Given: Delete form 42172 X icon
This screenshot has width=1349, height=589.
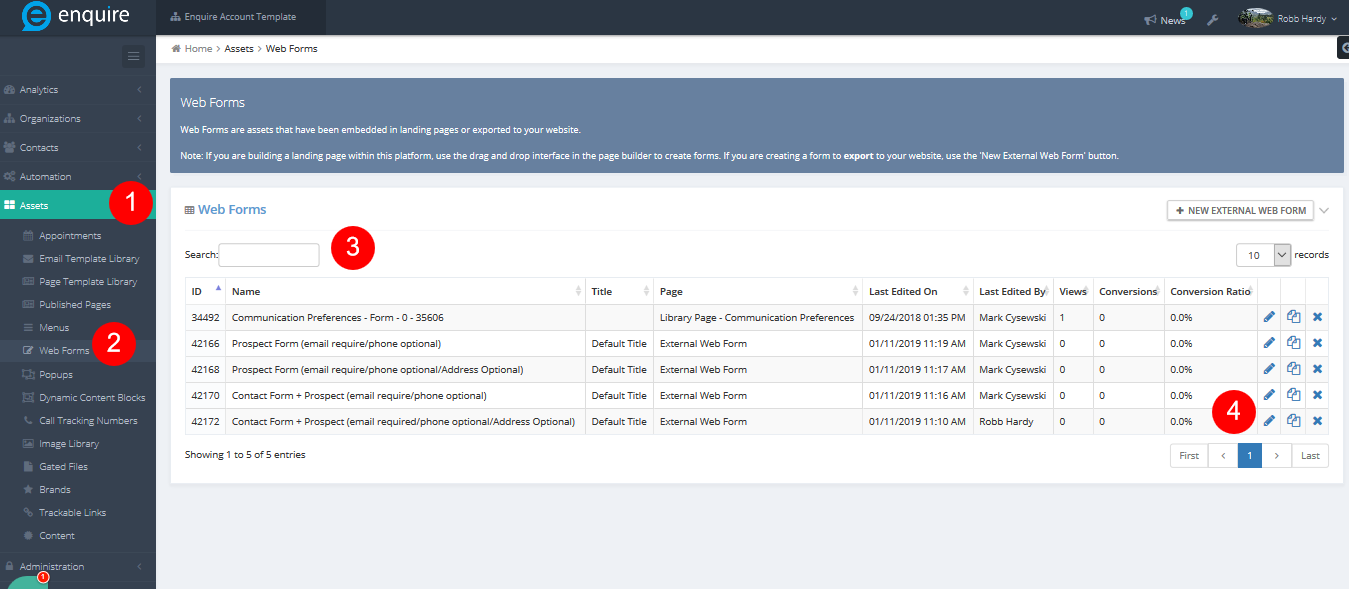Looking at the screenshot, I should pos(1317,421).
